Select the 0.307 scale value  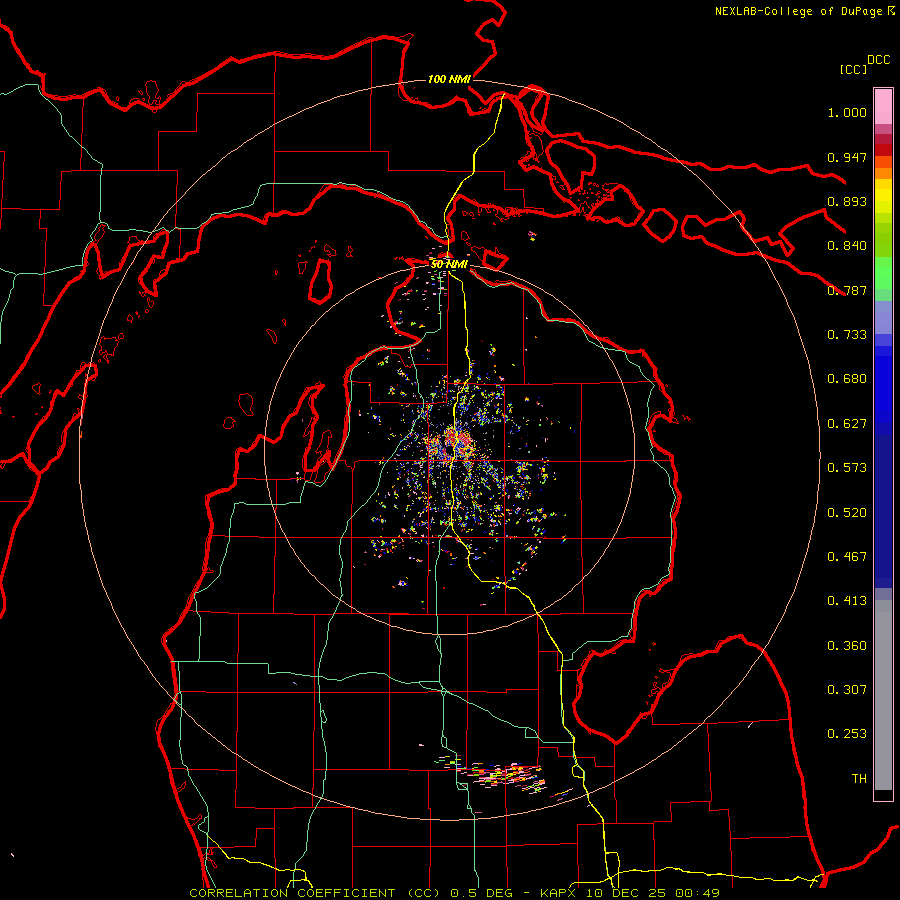[x=847, y=690]
